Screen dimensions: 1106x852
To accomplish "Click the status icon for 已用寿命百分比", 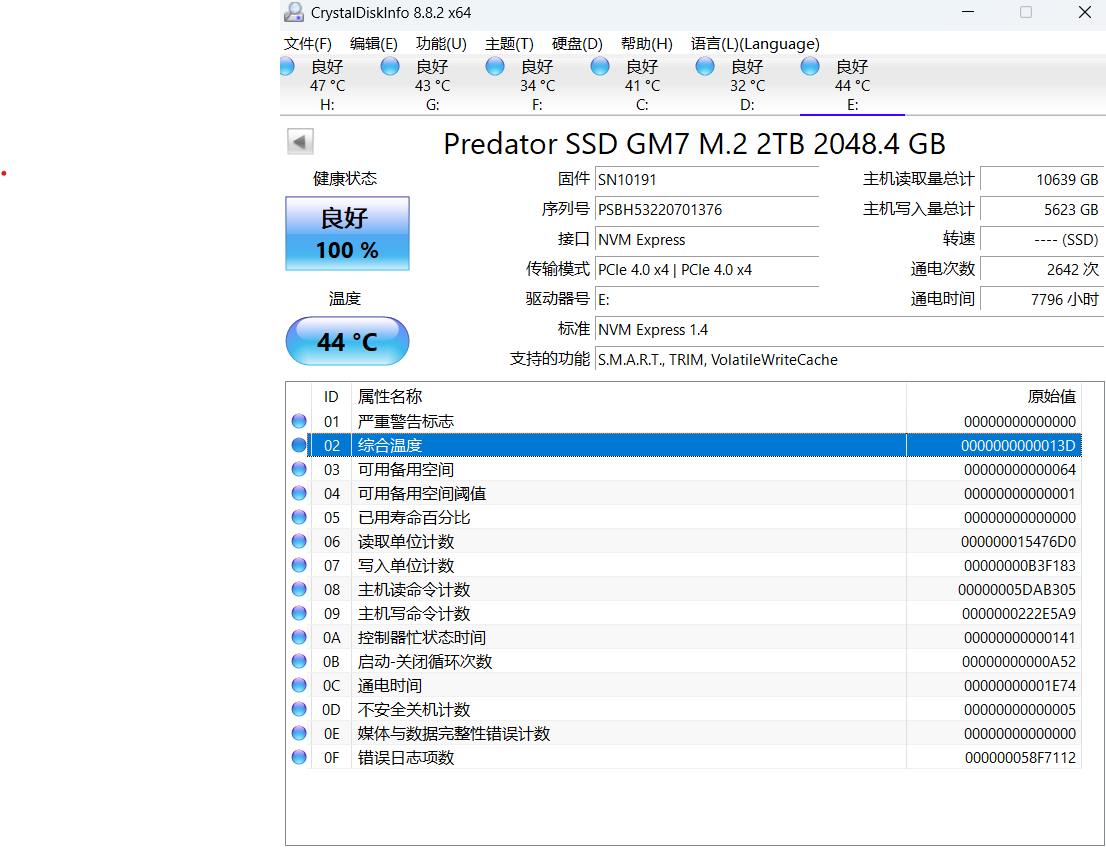I will tap(299, 517).
